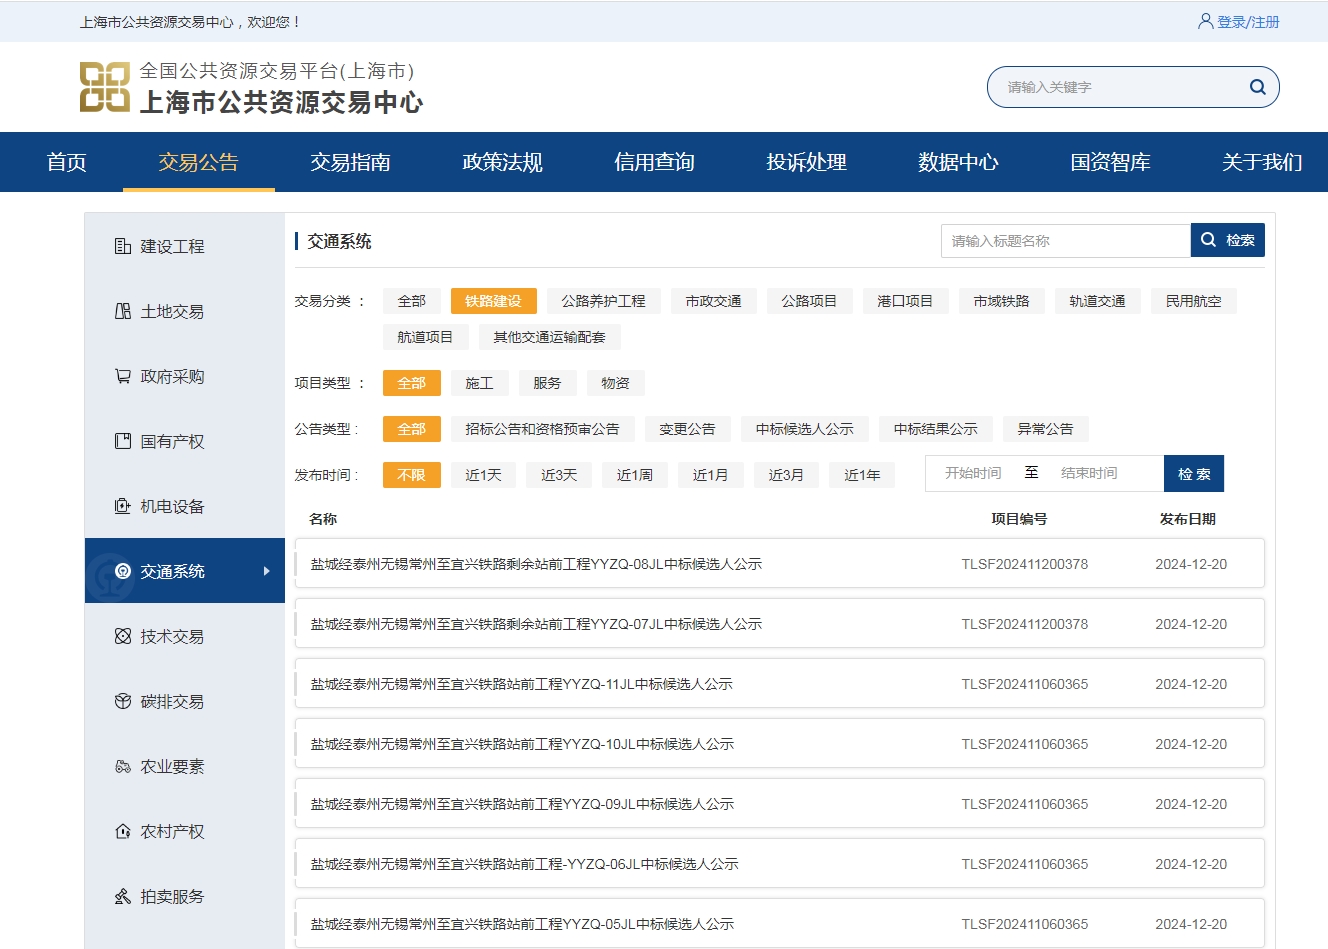The width and height of the screenshot is (1328, 949).
Task: Open 交易公告 nav tab
Action: coord(199,162)
